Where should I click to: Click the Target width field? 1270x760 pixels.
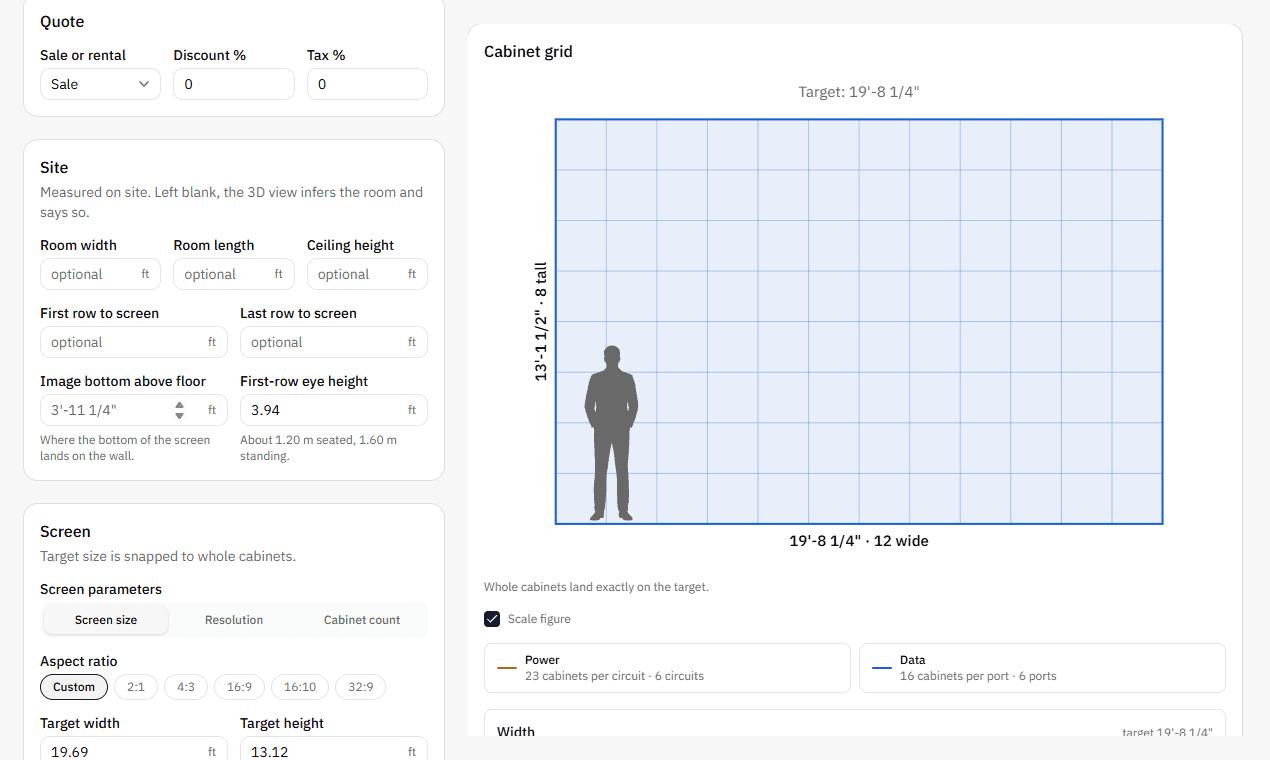(x=134, y=748)
